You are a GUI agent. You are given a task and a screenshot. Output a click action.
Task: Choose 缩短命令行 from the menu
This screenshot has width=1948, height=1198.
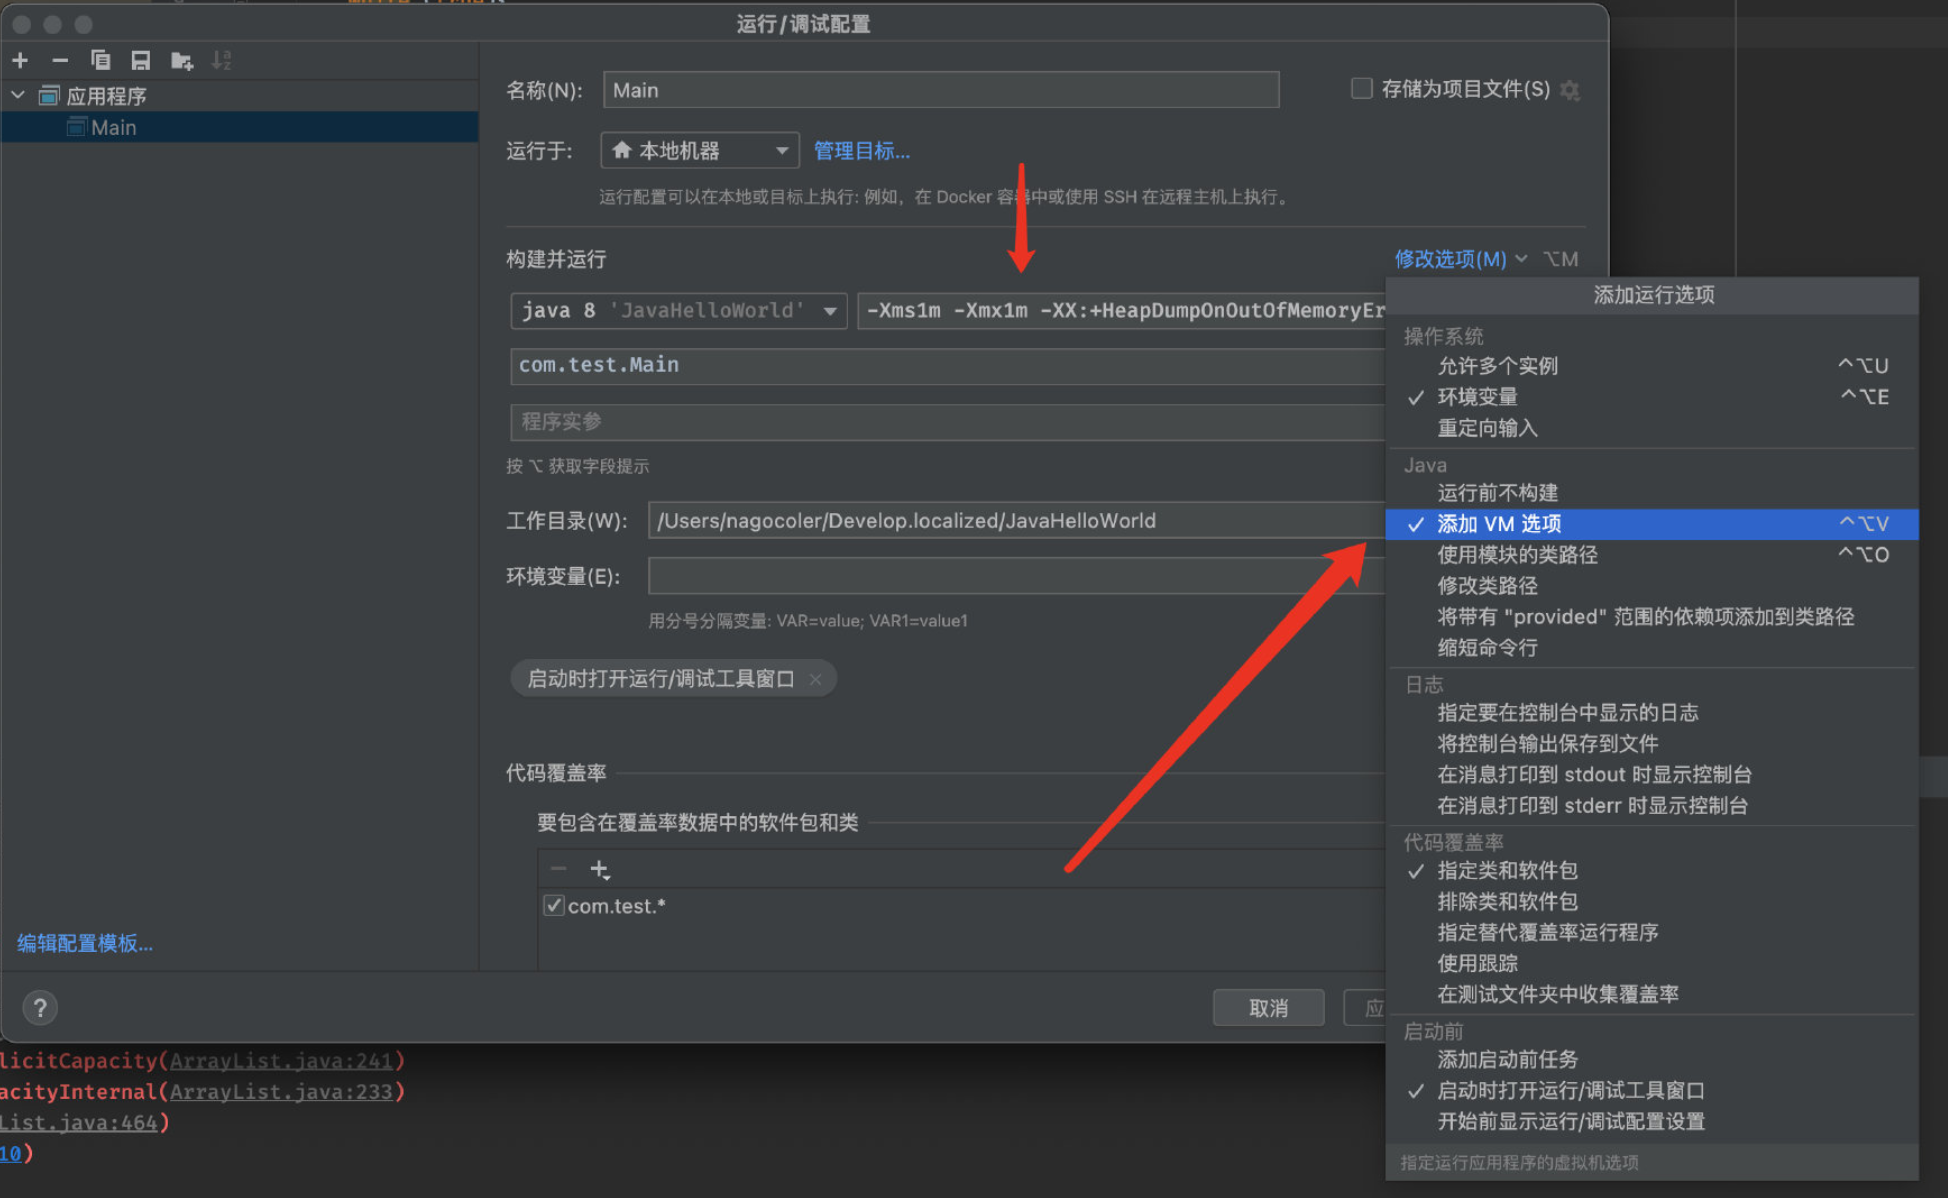[1652, 648]
